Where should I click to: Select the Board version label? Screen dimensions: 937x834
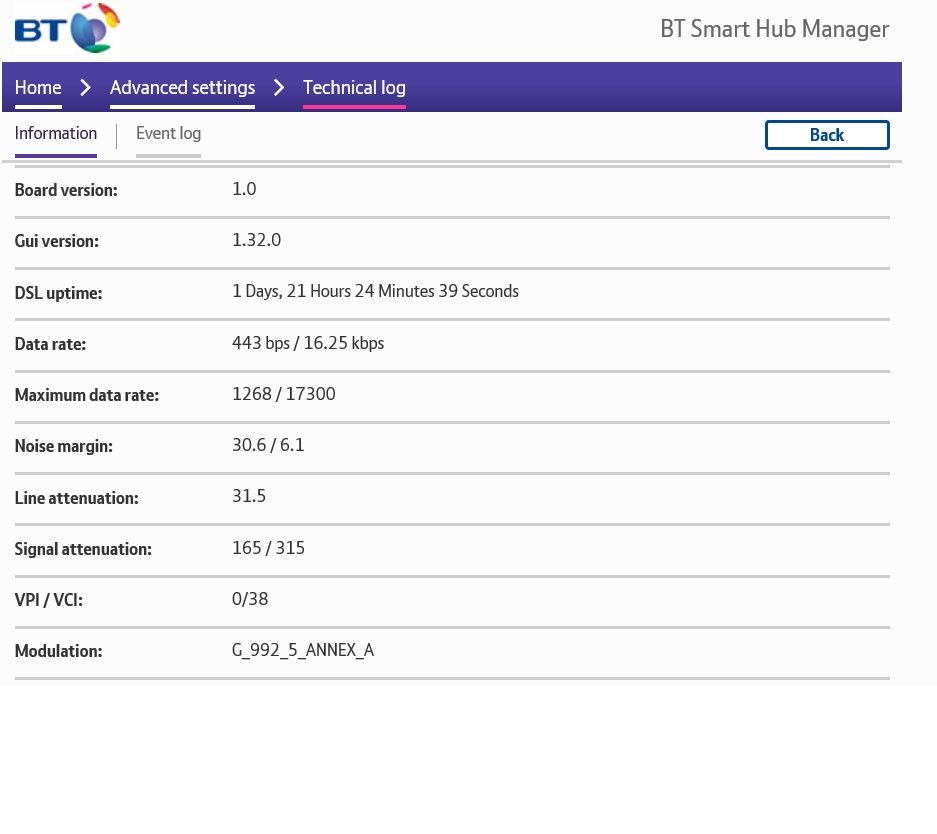pyautogui.click(x=66, y=190)
